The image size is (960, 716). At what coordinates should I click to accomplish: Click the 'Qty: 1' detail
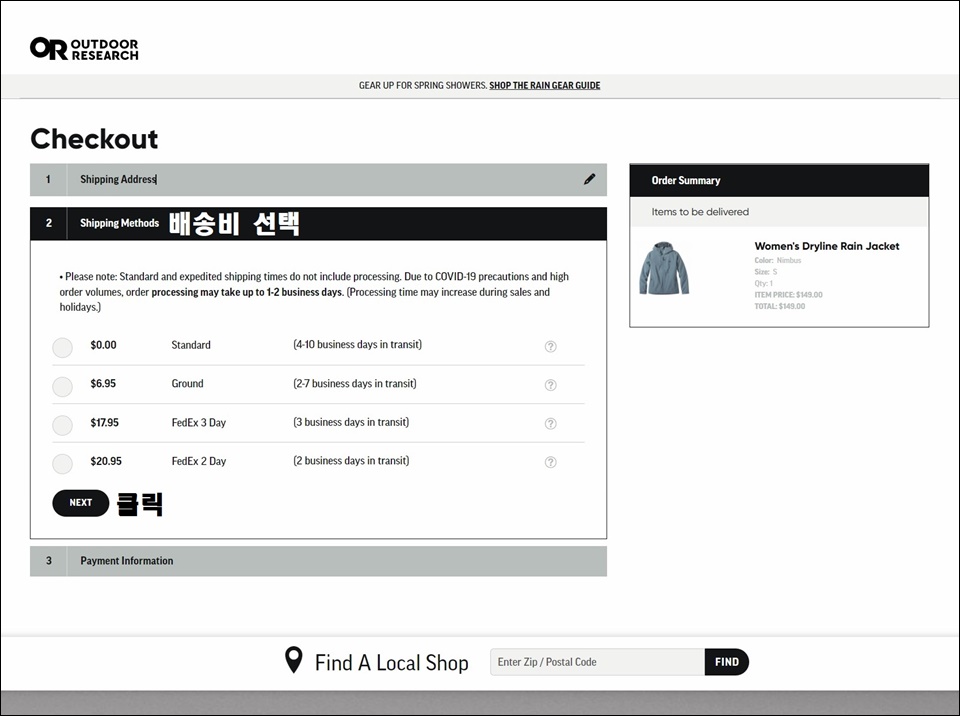pos(763,283)
